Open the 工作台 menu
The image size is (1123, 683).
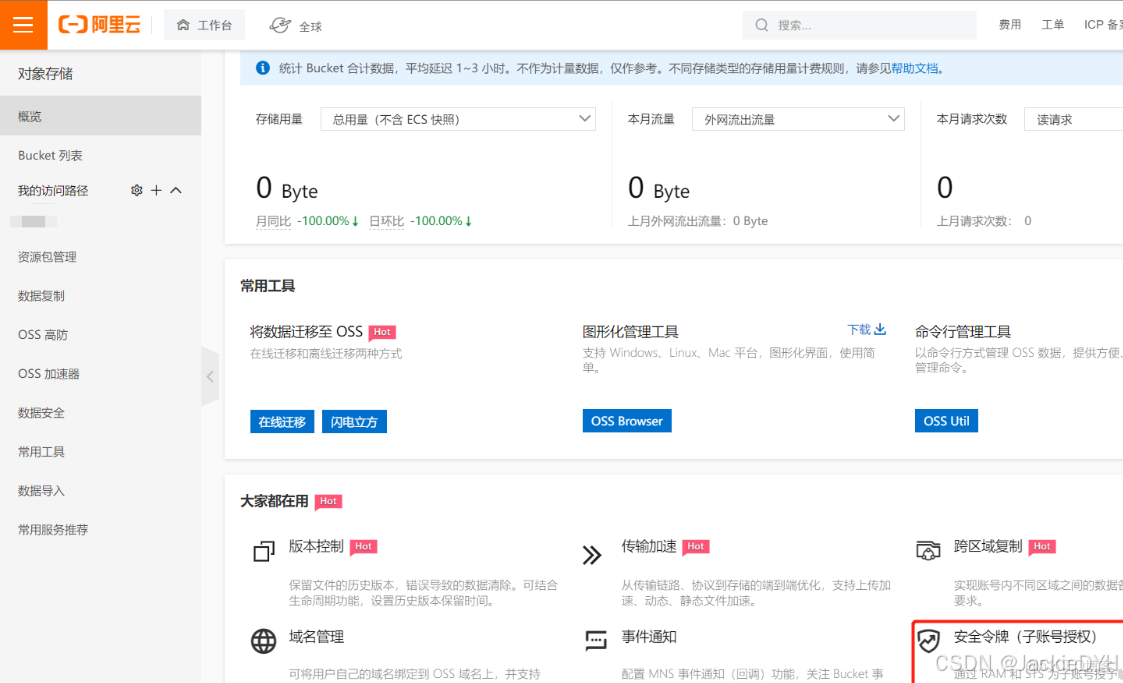coord(204,24)
